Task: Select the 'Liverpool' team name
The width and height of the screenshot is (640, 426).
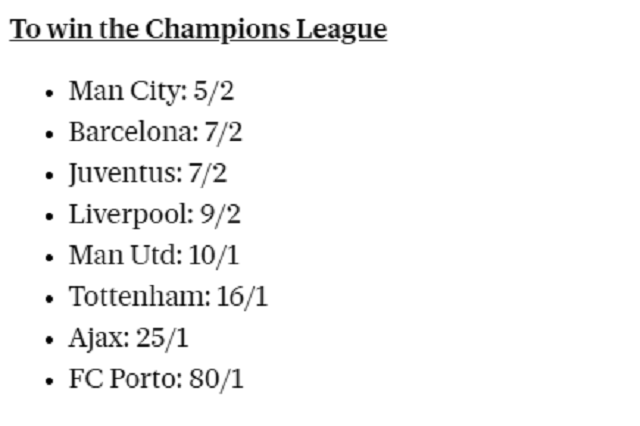Action: pos(128,215)
